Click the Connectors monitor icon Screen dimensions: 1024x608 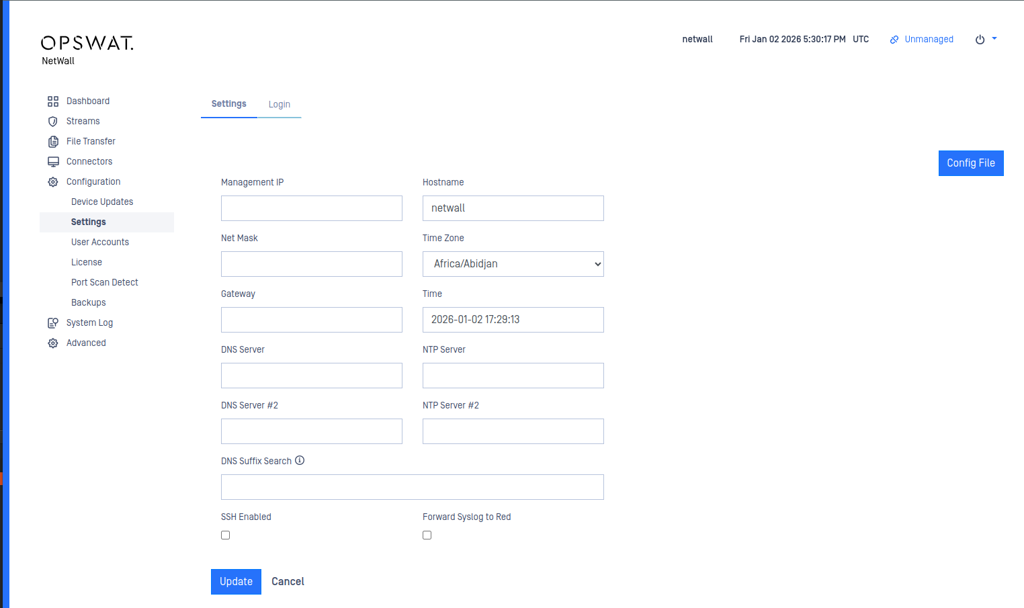pyautogui.click(x=53, y=162)
